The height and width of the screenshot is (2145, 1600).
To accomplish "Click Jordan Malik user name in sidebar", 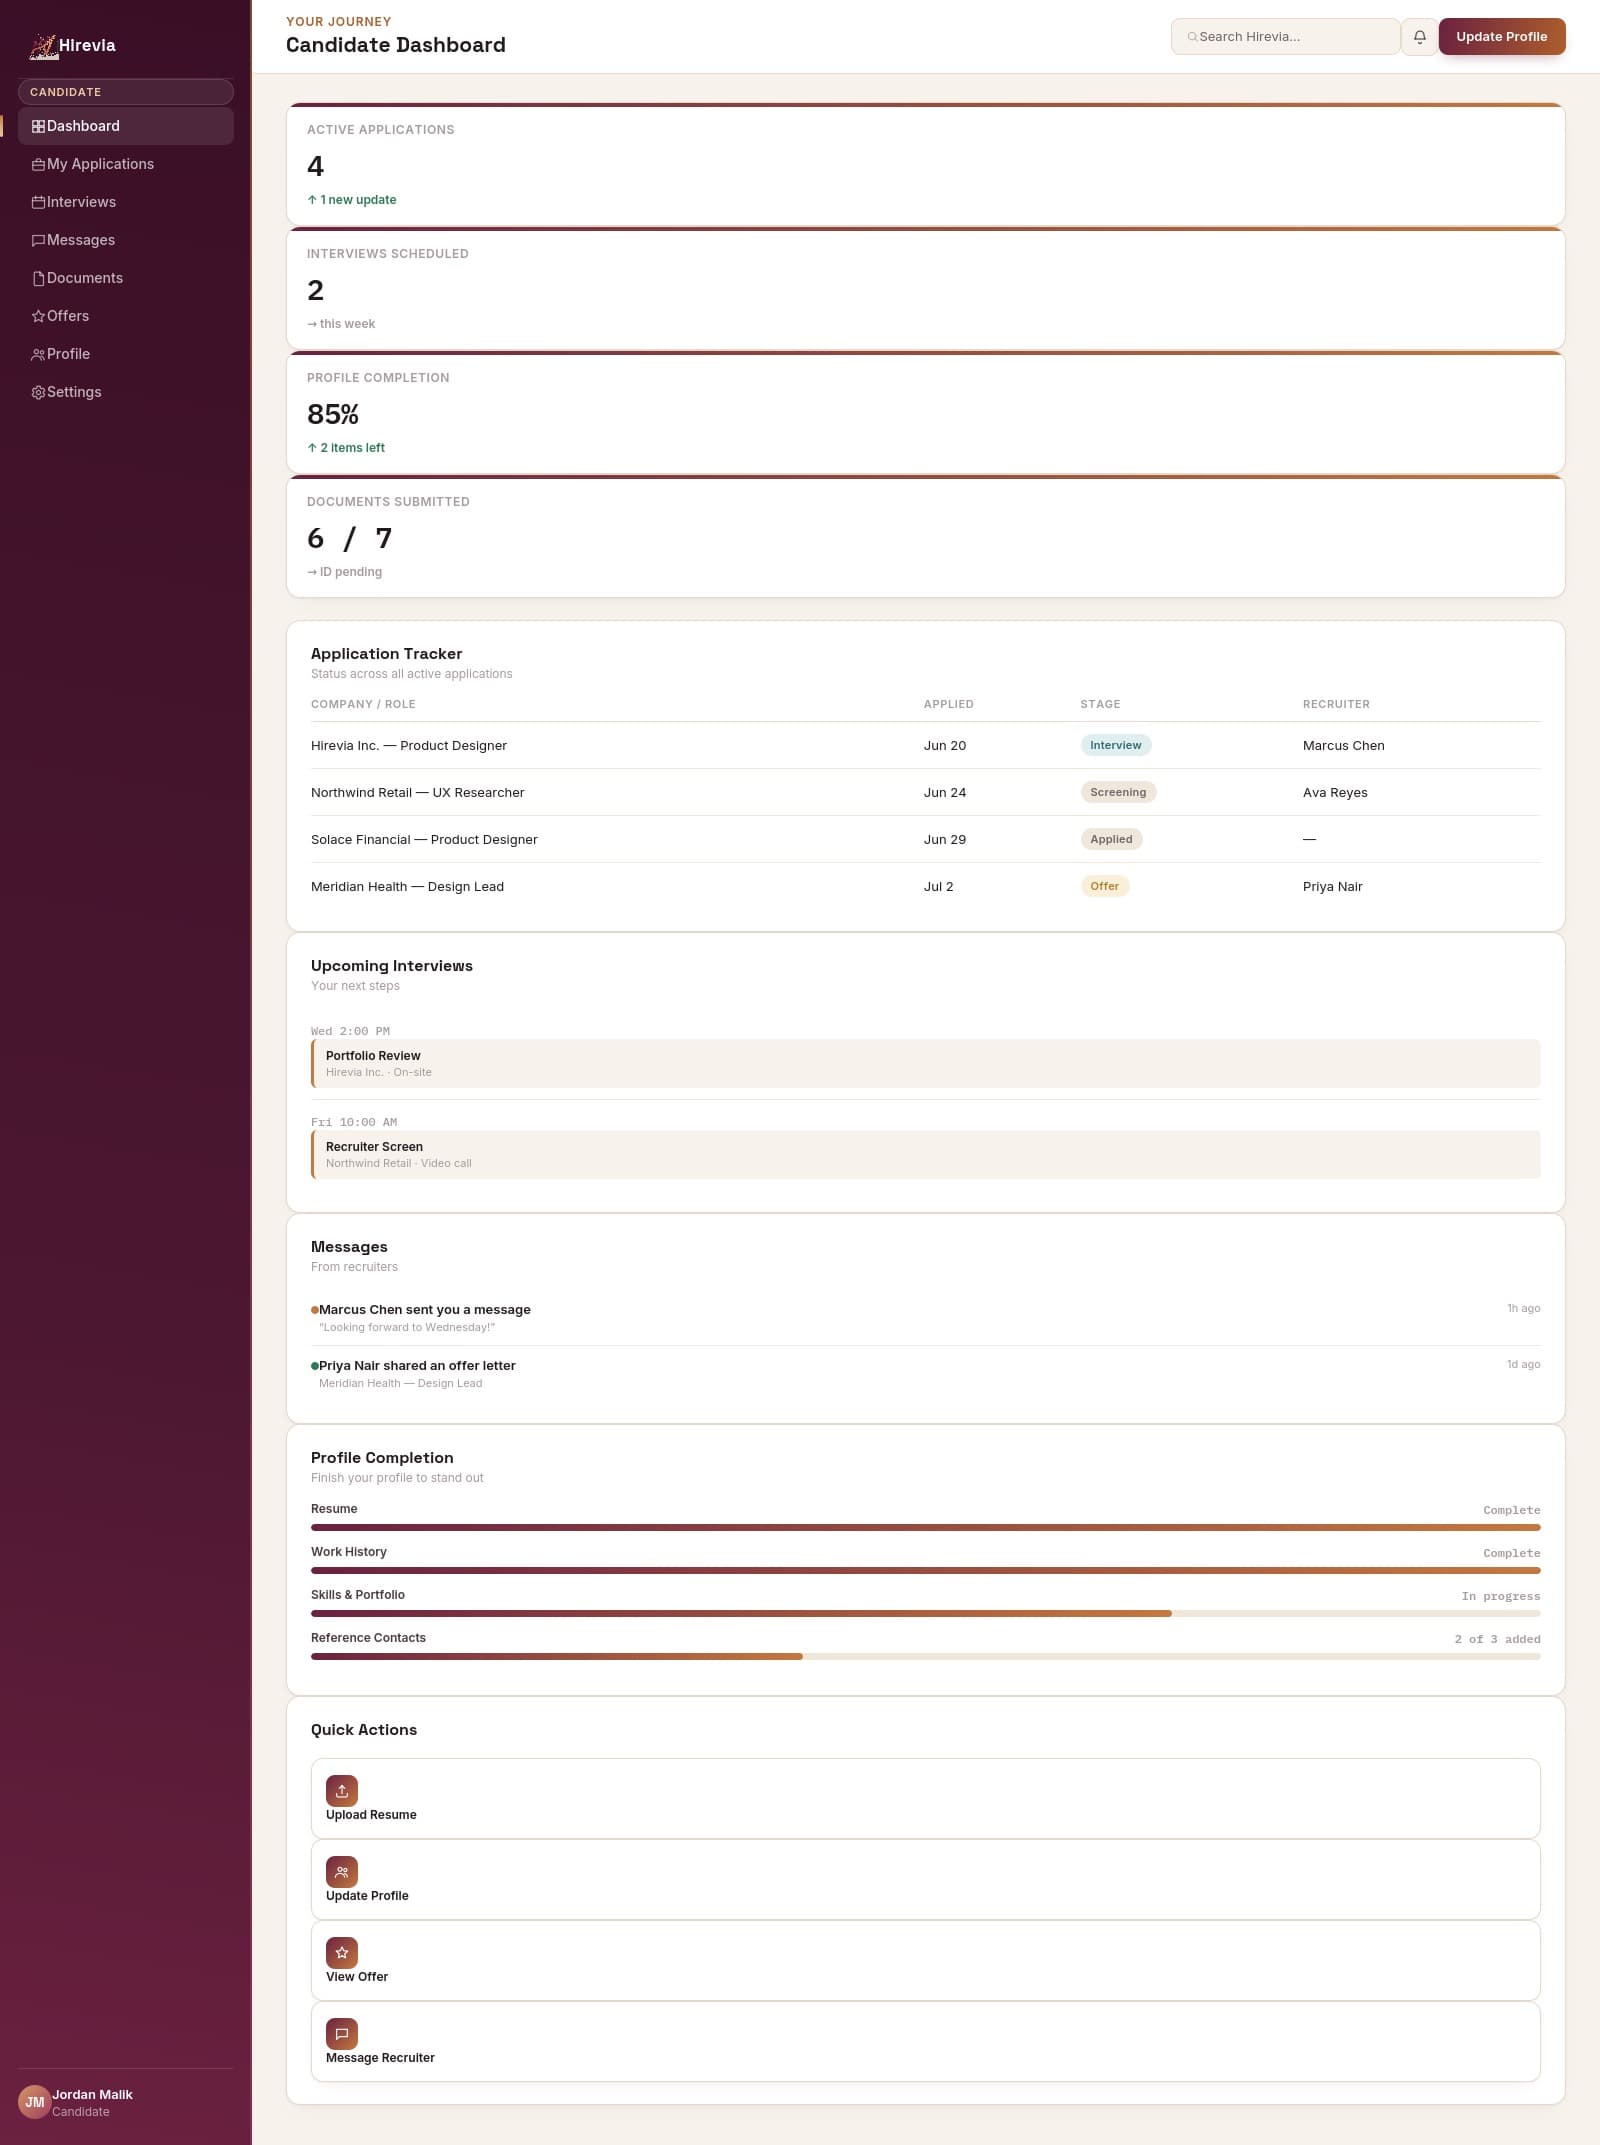I will point(92,2094).
